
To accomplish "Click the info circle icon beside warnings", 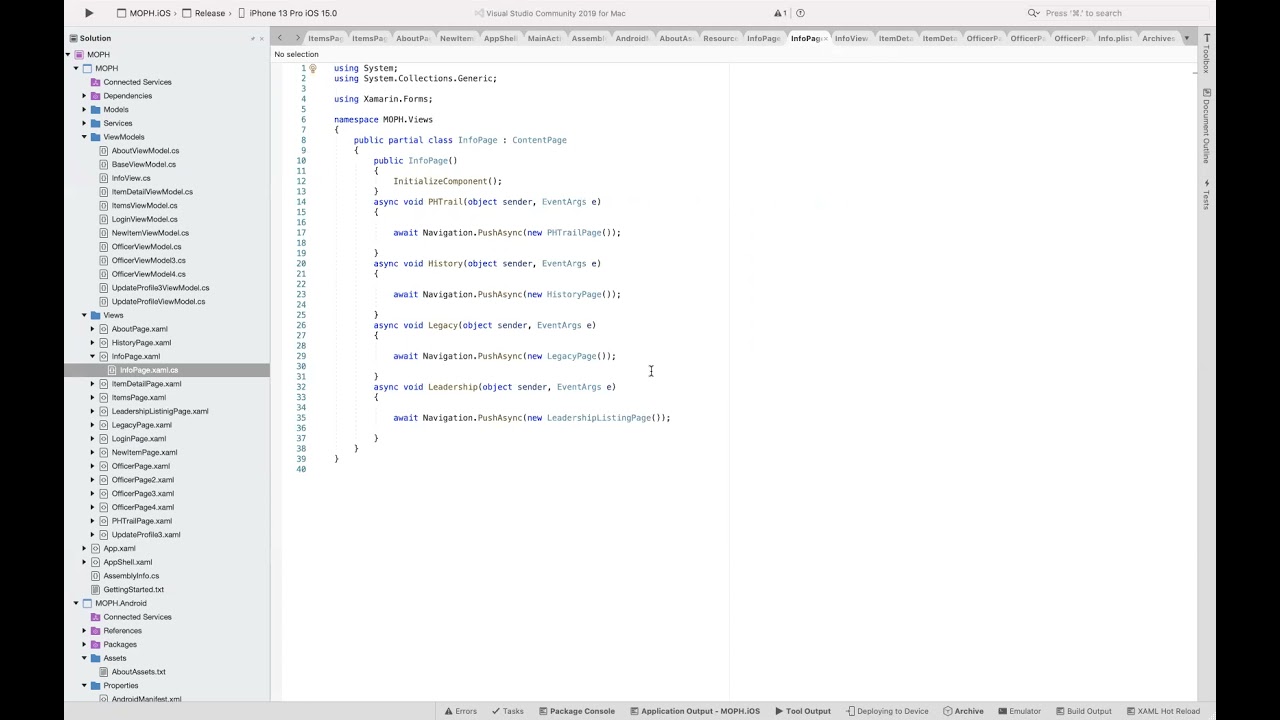I will click(800, 13).
